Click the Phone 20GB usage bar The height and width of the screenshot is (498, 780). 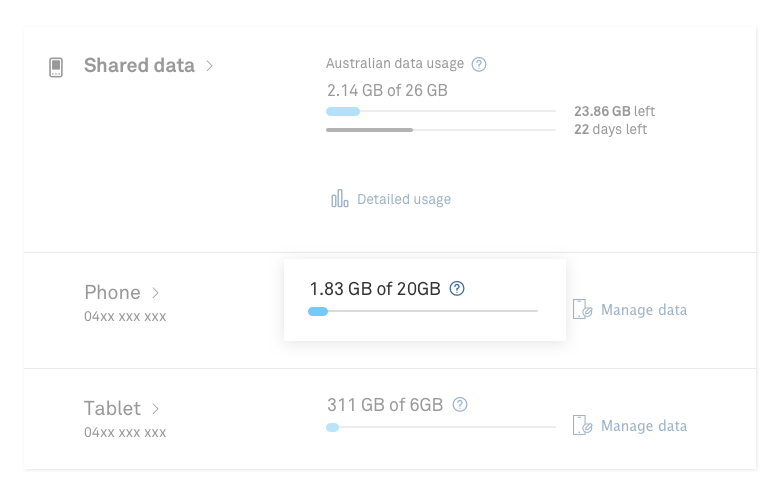click(x=423, y=312)
